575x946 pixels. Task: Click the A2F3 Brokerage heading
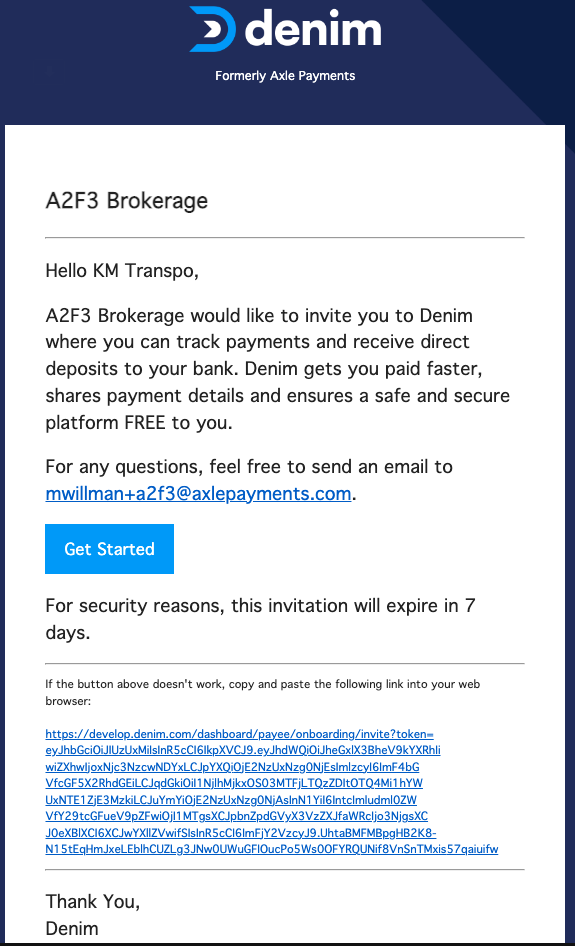(127, 200)
